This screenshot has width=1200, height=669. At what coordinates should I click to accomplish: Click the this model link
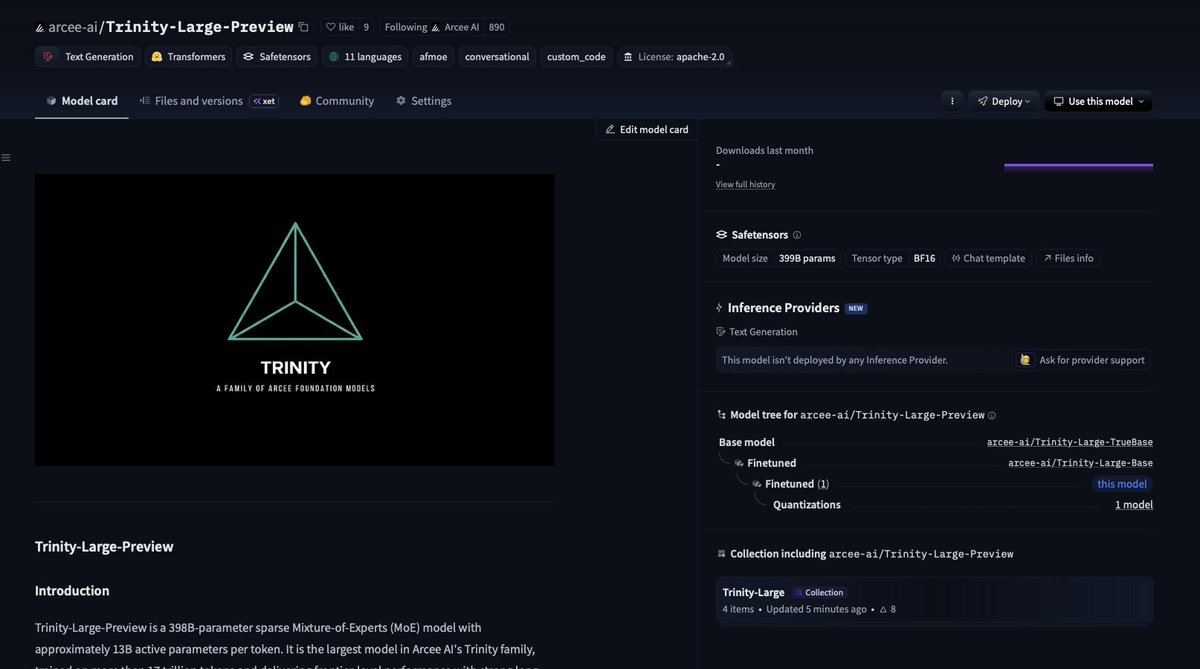click(x=1122, y=484)
